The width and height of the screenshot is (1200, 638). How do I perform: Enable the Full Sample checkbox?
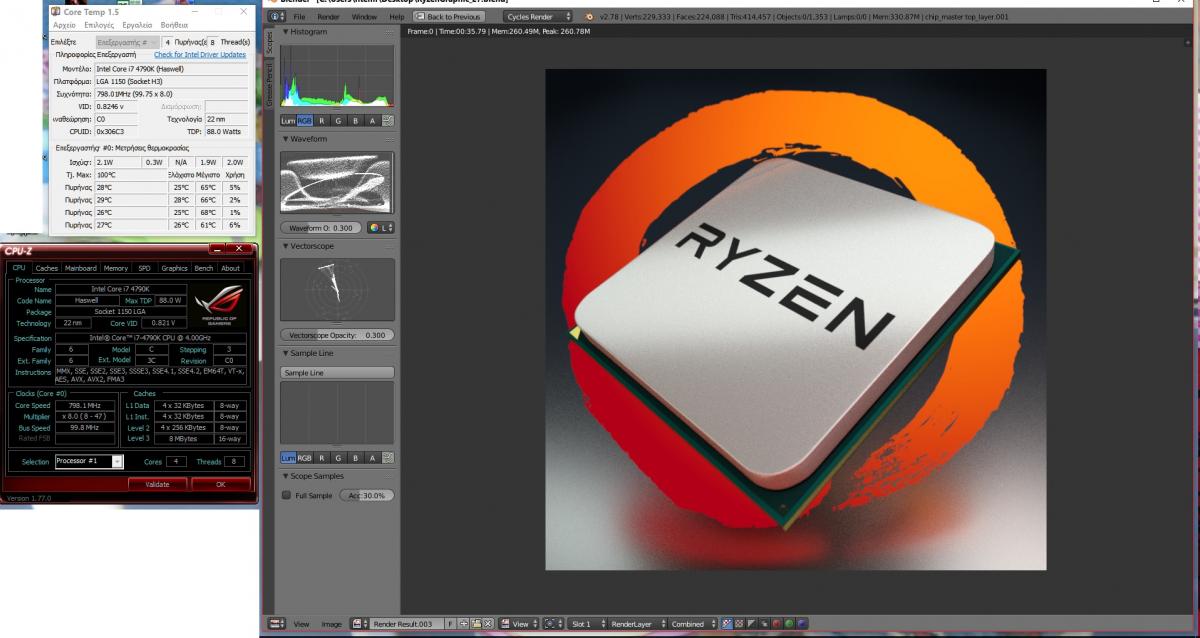(x=288, y=495)
